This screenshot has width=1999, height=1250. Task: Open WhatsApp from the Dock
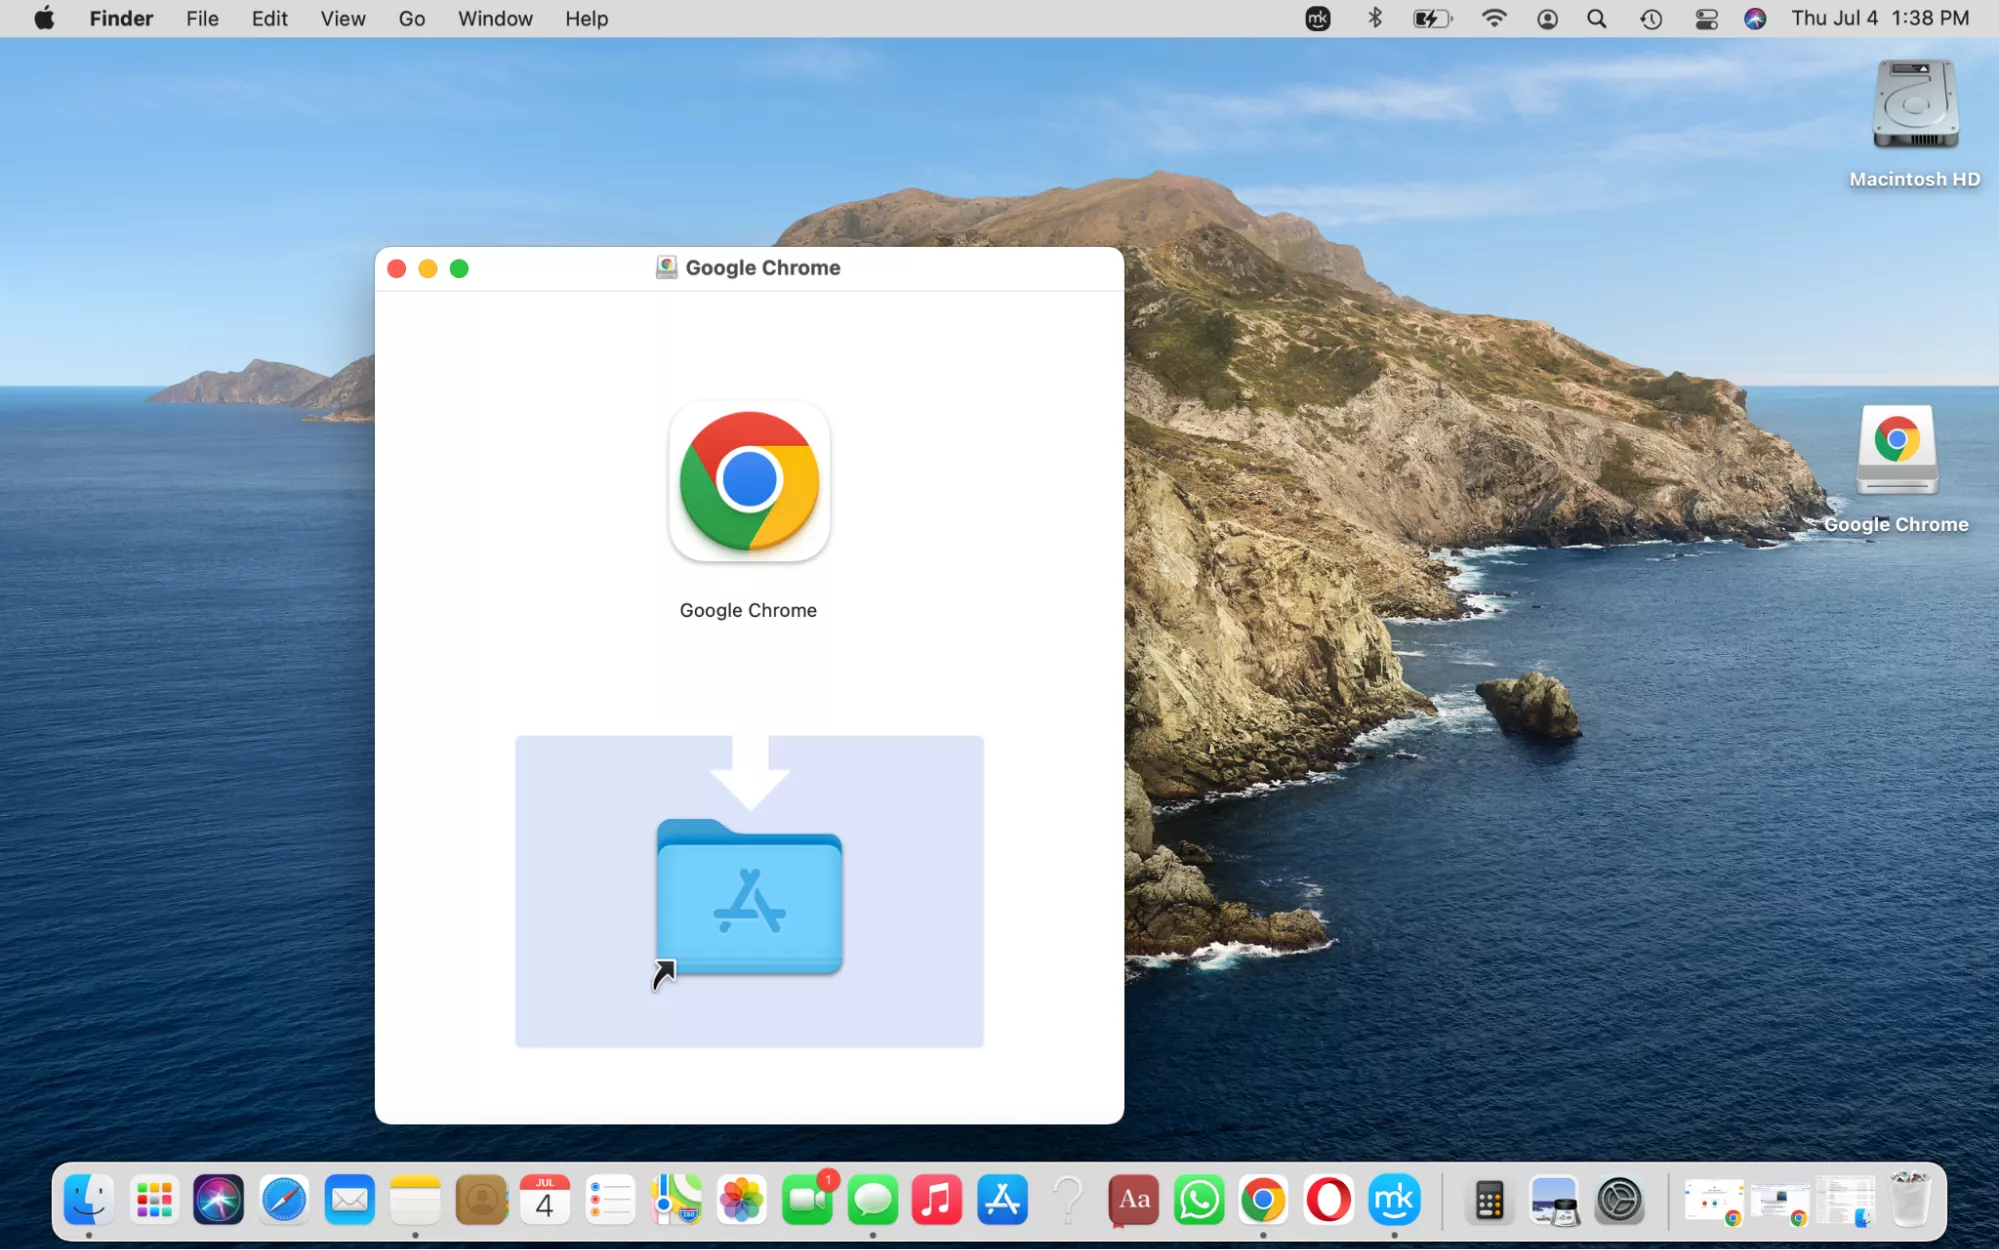click(x=1198, y=1199)
